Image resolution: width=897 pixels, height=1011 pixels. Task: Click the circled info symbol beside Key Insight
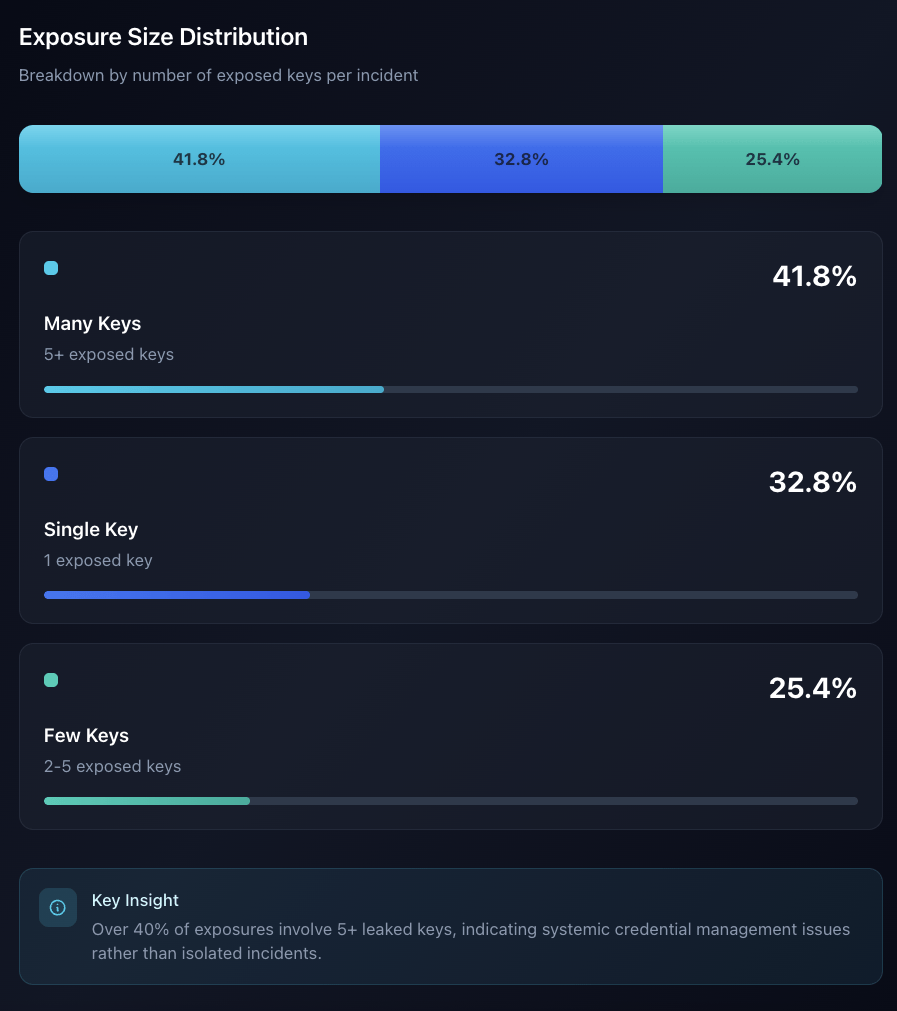click(x=57, y=907)
